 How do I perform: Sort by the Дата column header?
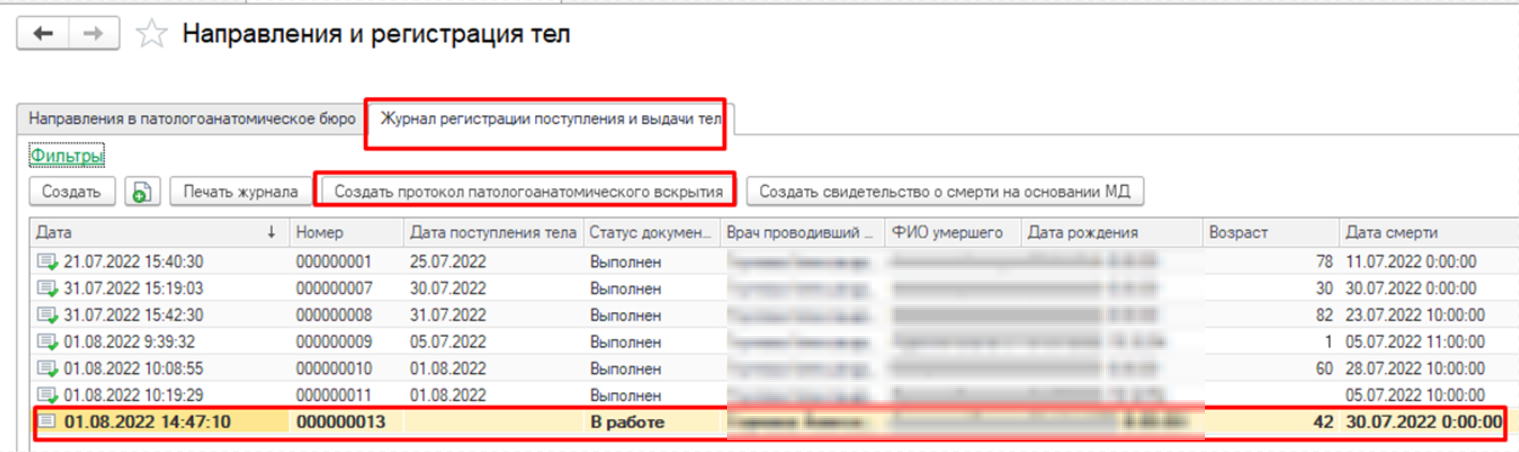click(150, 233)
